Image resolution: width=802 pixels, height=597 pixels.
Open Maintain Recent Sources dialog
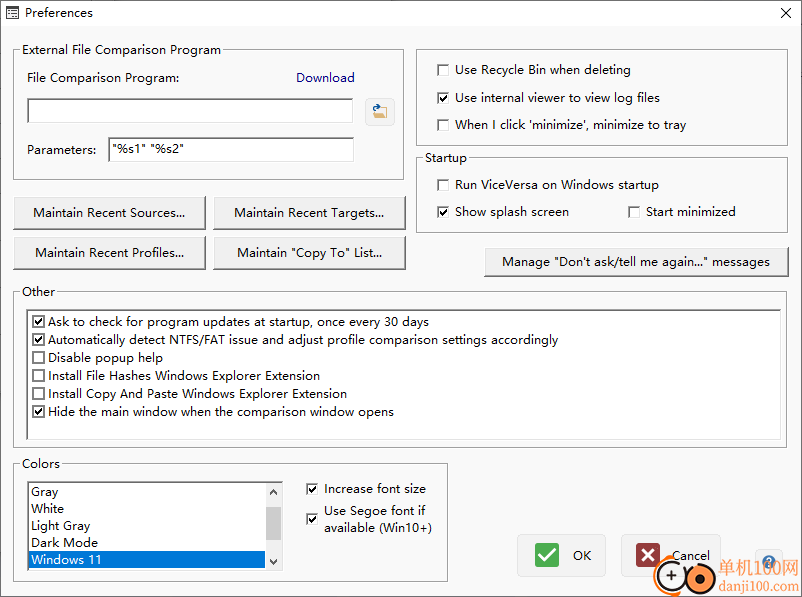coord(109,213)
